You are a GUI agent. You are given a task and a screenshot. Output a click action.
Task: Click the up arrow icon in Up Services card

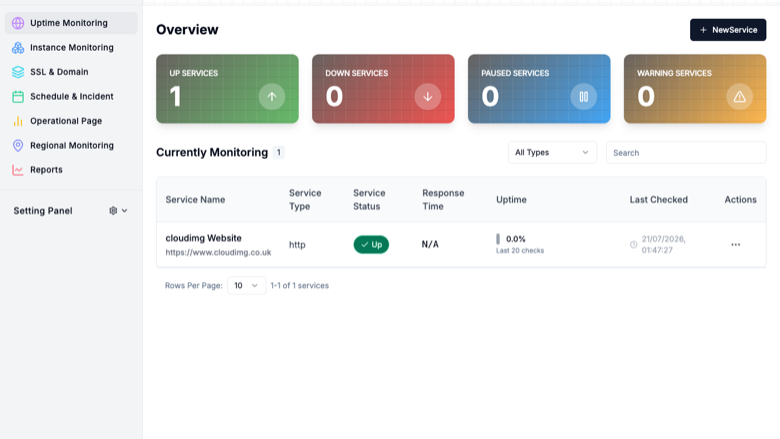pos(272,96)
